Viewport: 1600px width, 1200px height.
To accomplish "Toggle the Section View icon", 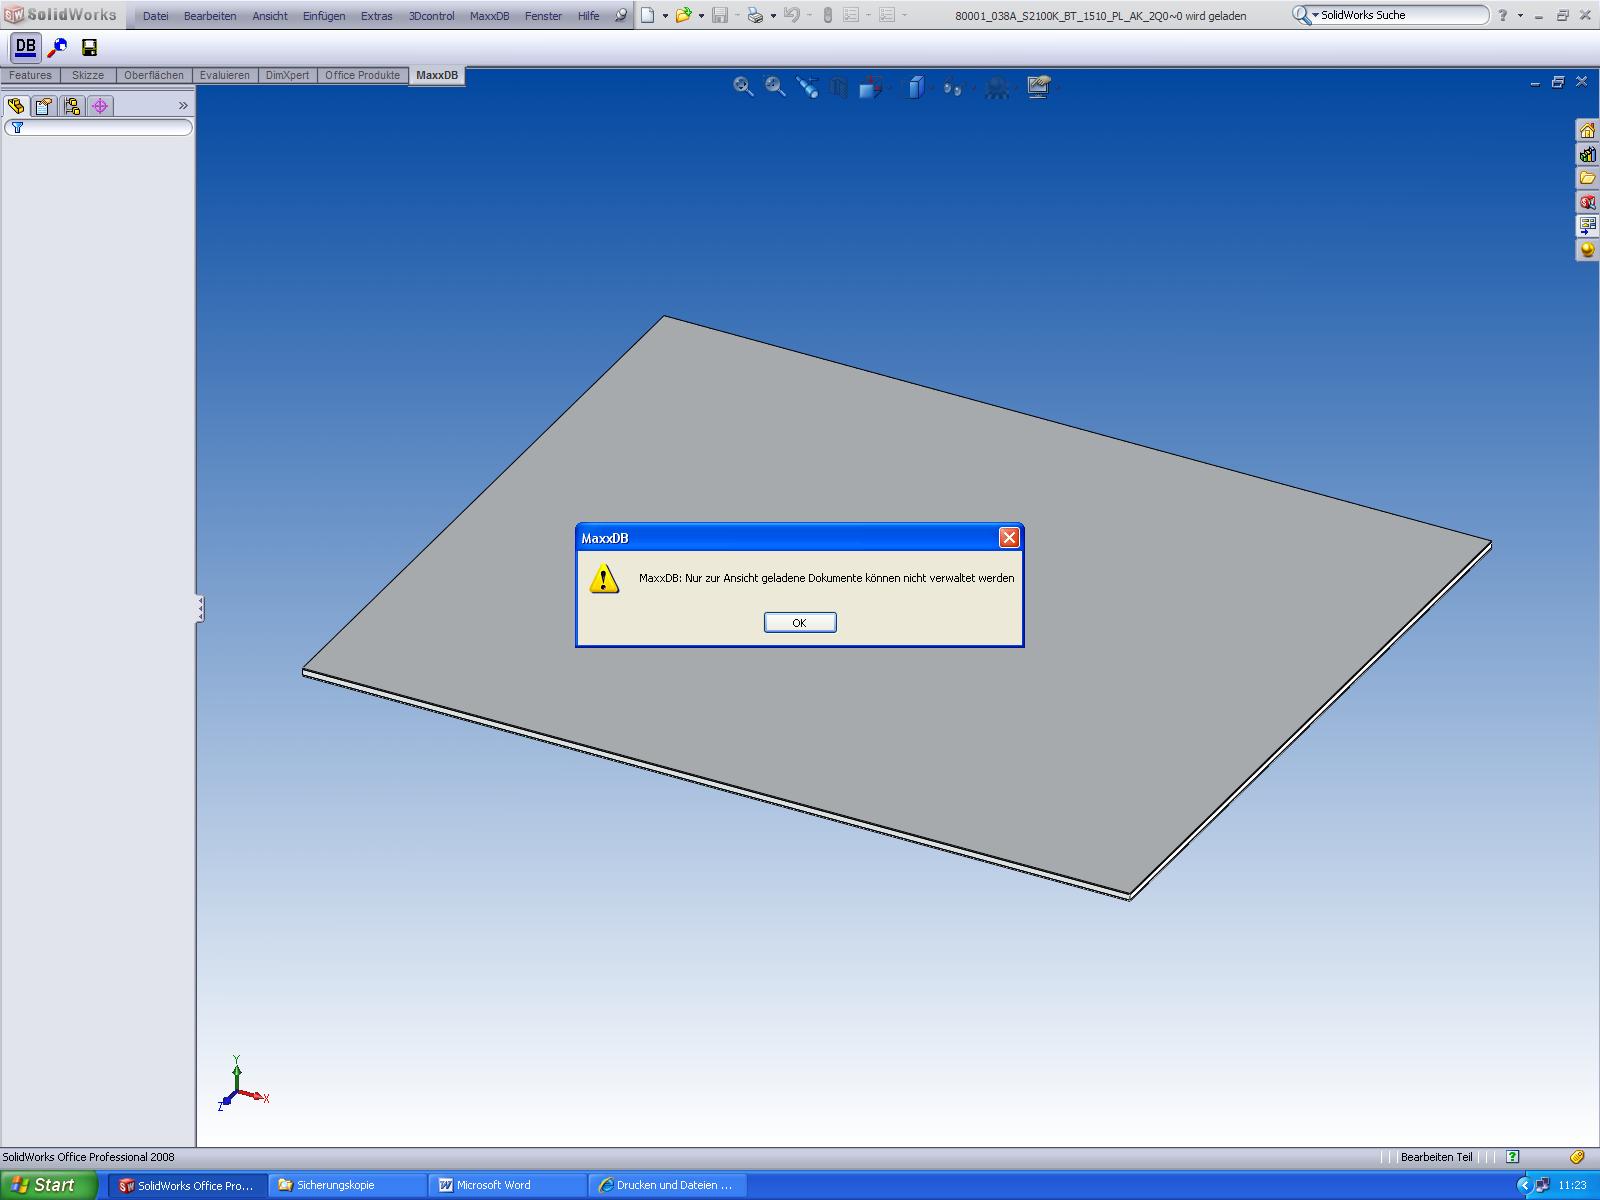I will 839,87.
